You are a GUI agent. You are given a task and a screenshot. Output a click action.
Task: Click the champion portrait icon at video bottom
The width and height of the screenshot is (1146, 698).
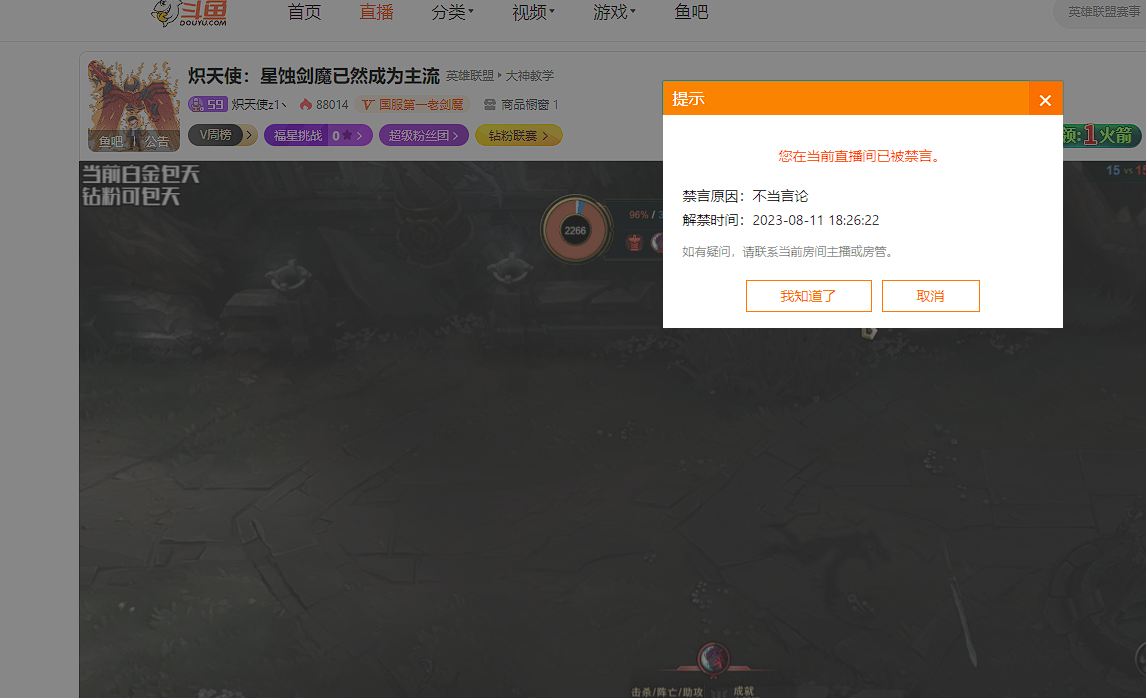point(713,659)
